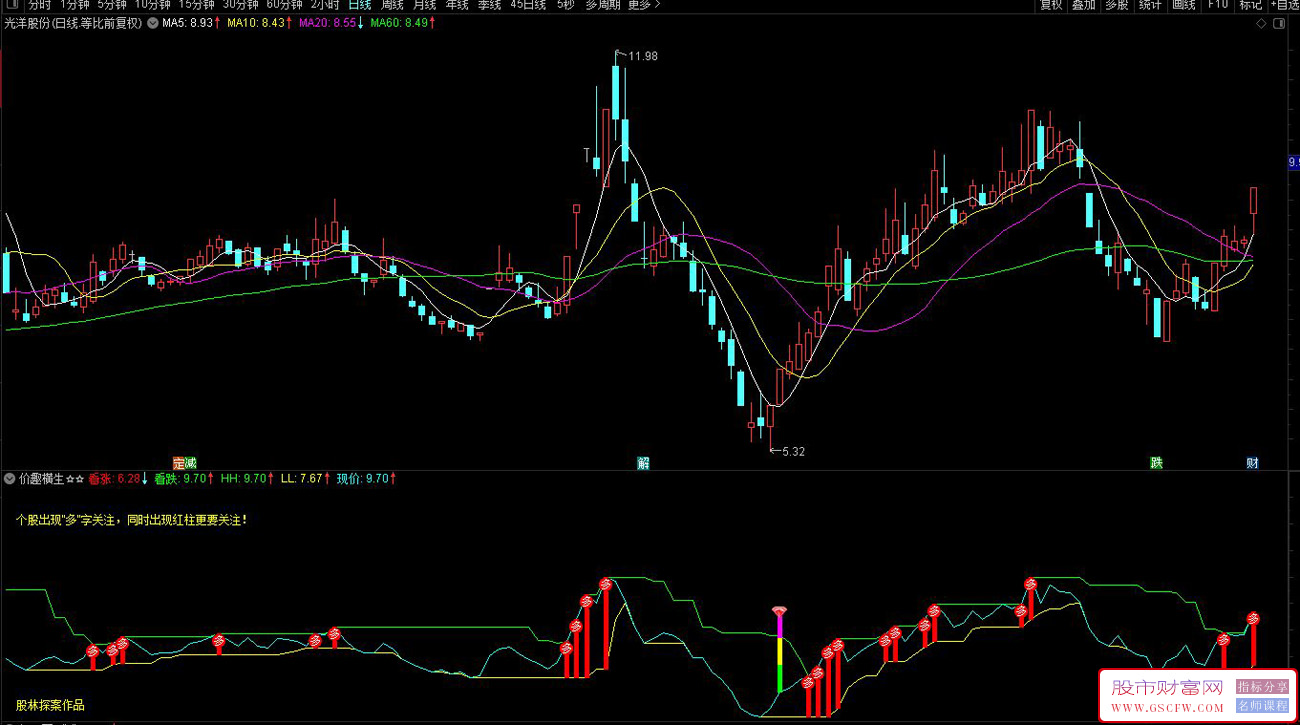Select the 15分钟 period tab
This screenshot has width=1300, height=725.
click(x=197, y=5)
